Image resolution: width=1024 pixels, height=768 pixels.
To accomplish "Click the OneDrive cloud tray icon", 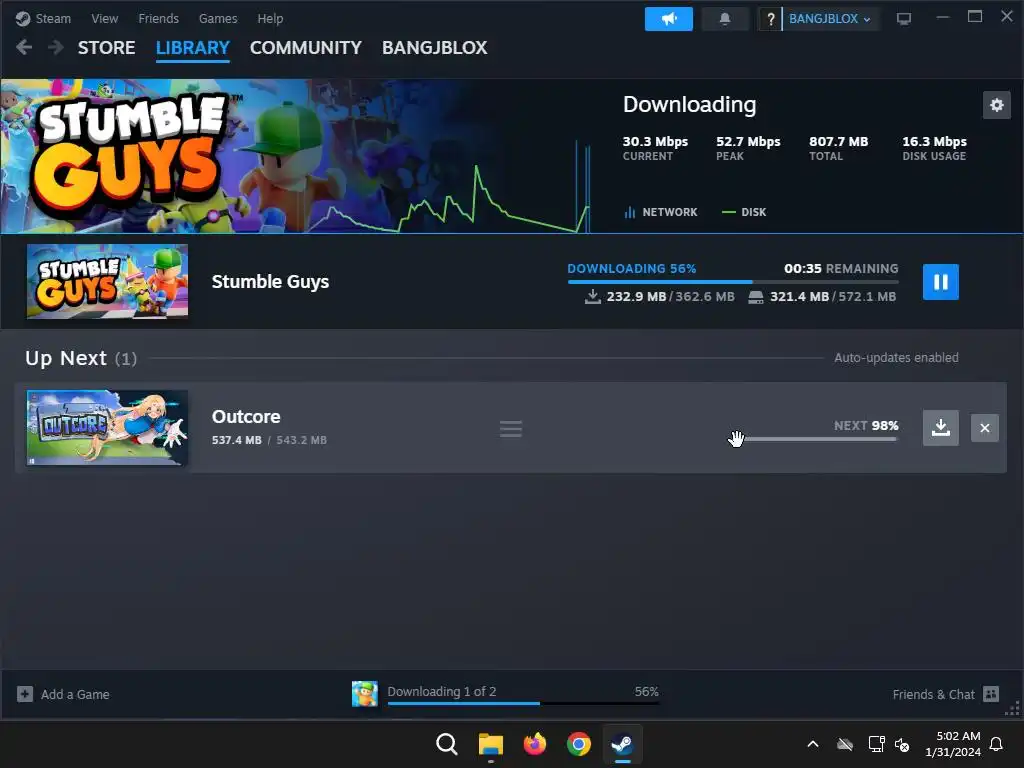I will 845,744.
